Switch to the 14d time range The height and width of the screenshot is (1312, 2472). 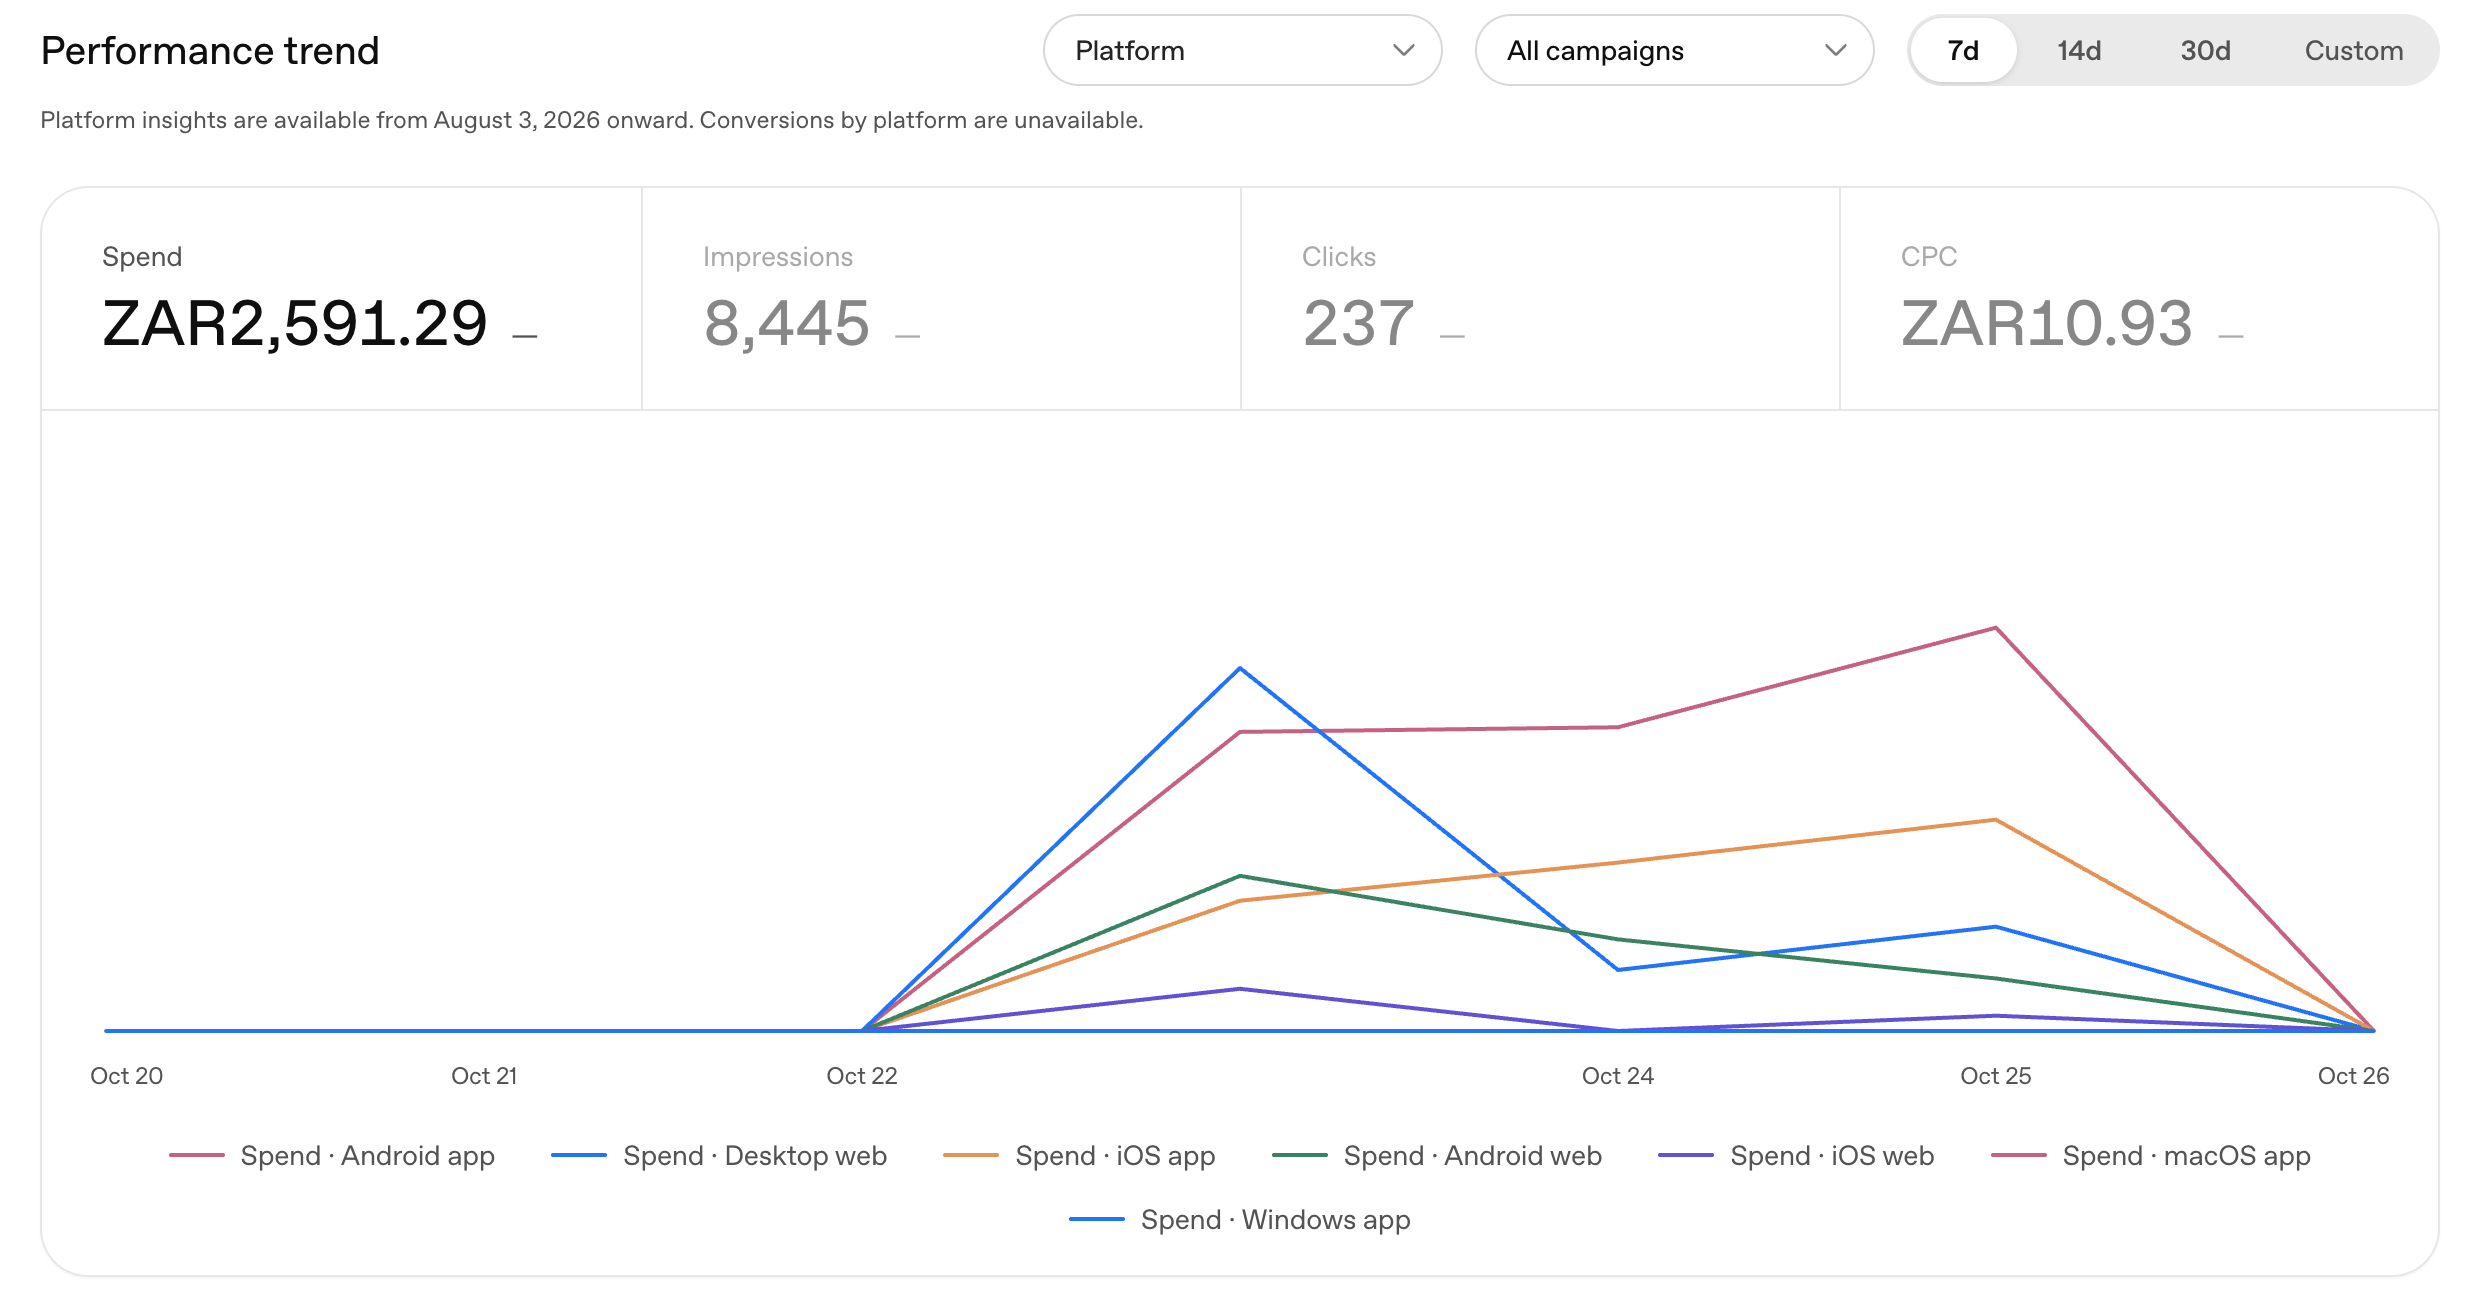click(2079, 50)
